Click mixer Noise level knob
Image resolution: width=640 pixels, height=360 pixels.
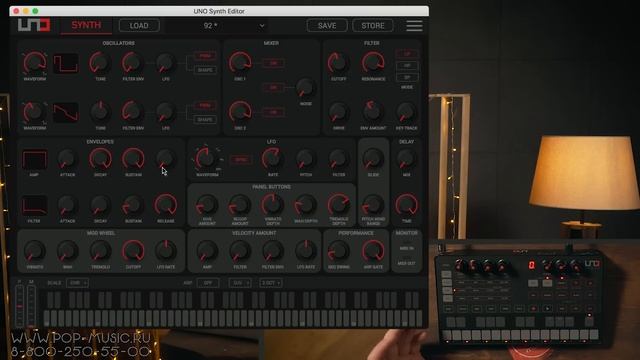[305, 87]
